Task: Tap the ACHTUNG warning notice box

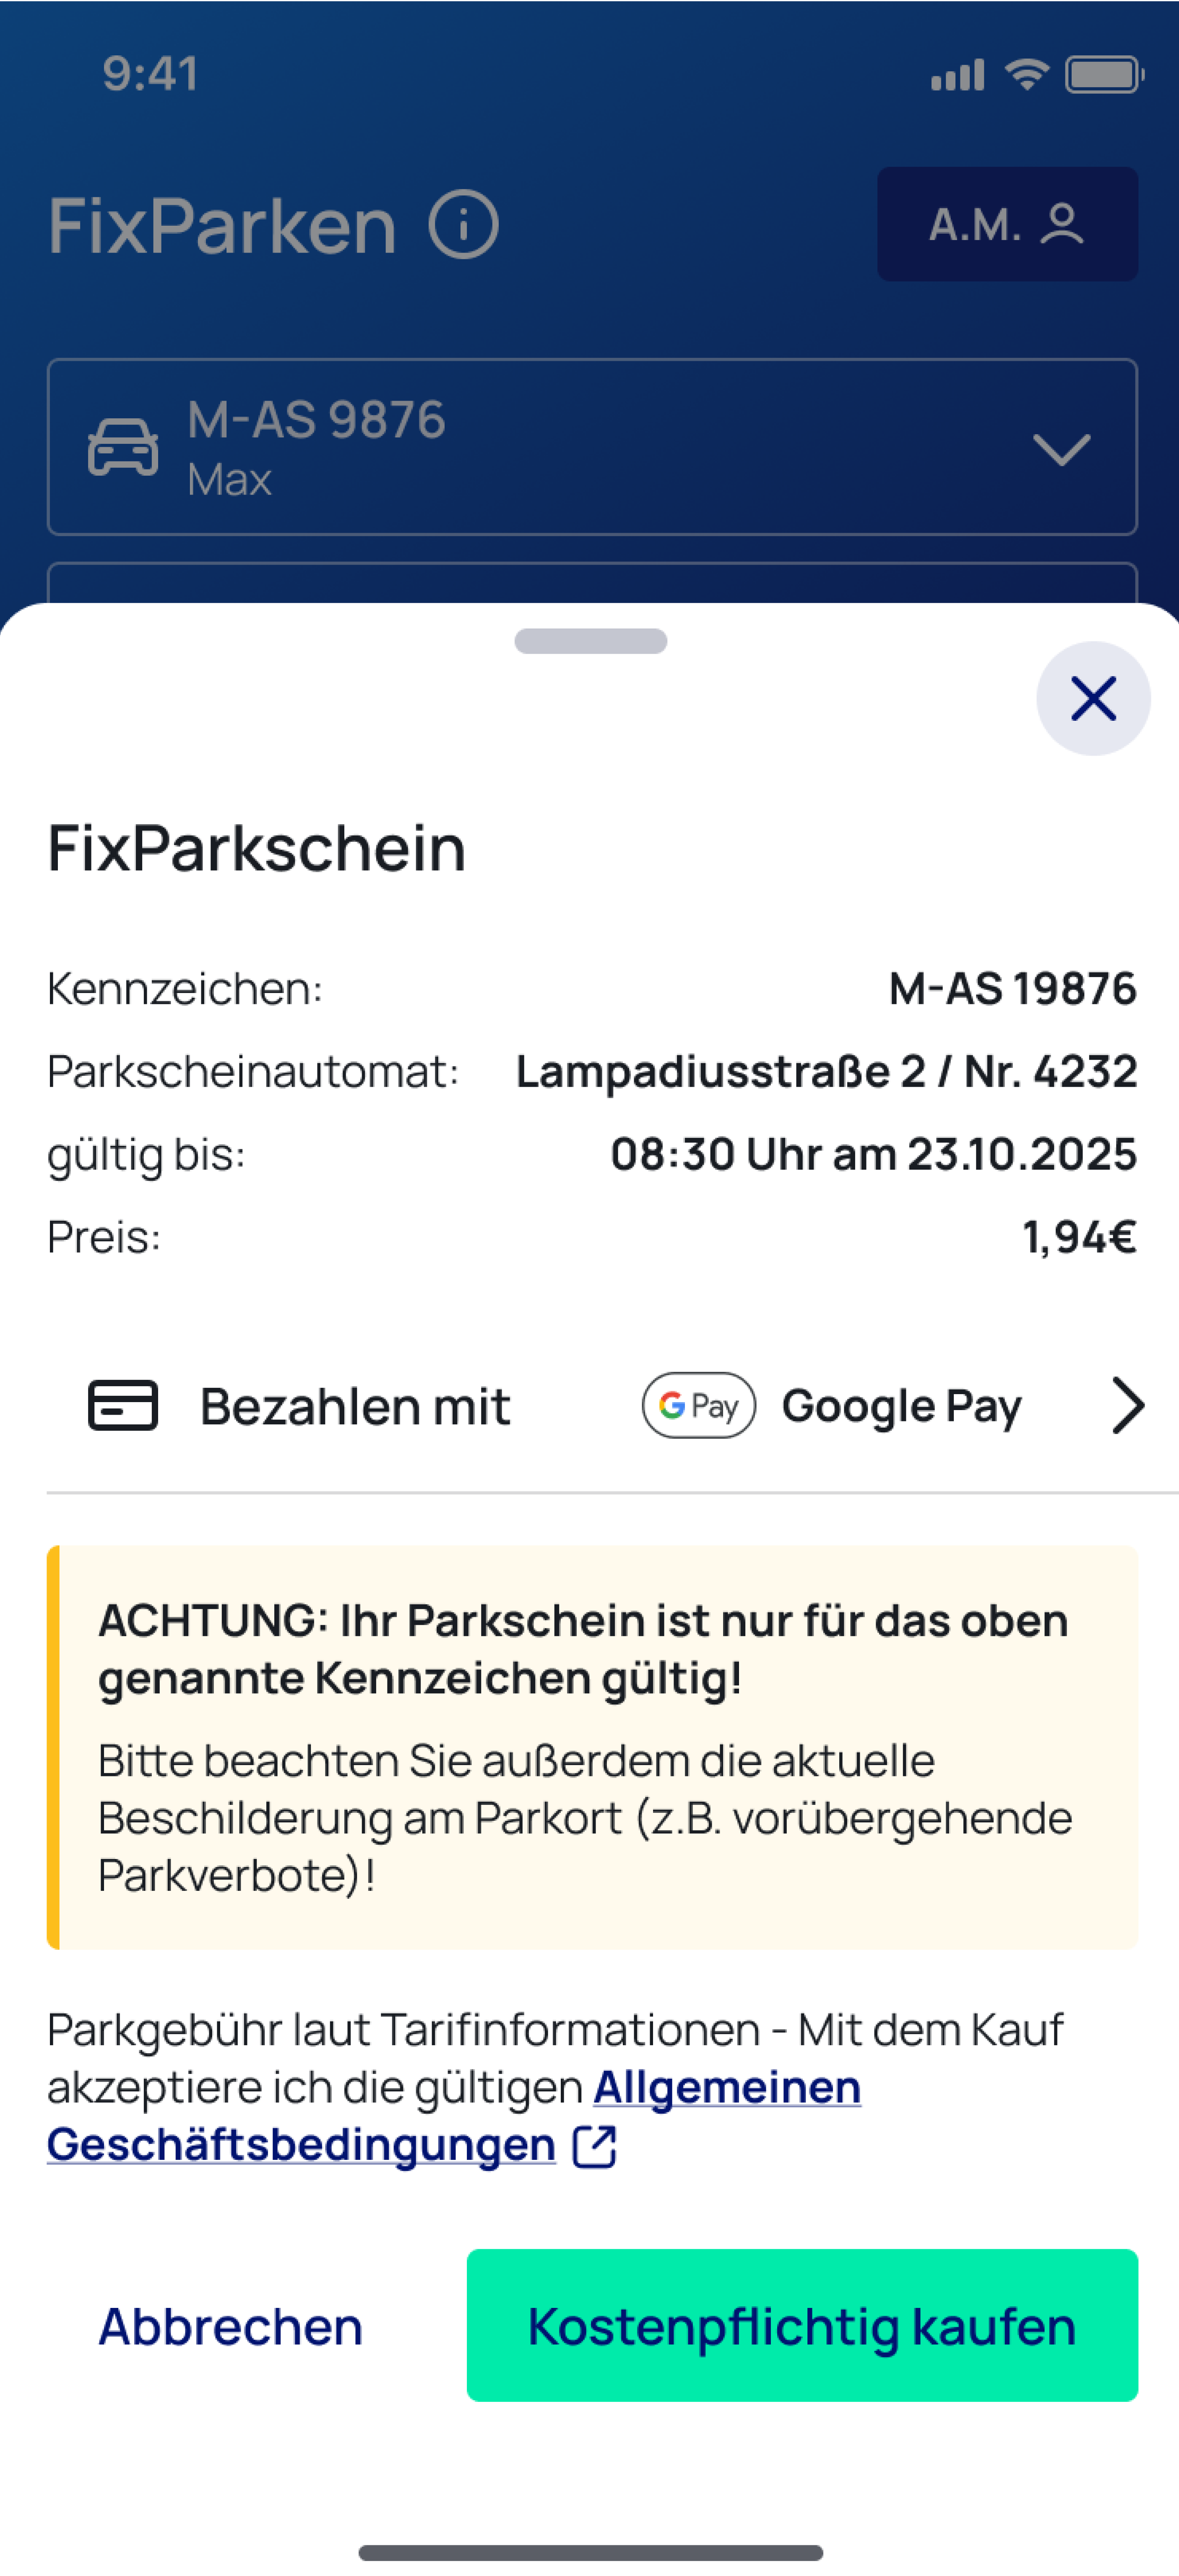Action: (592, 1746)
